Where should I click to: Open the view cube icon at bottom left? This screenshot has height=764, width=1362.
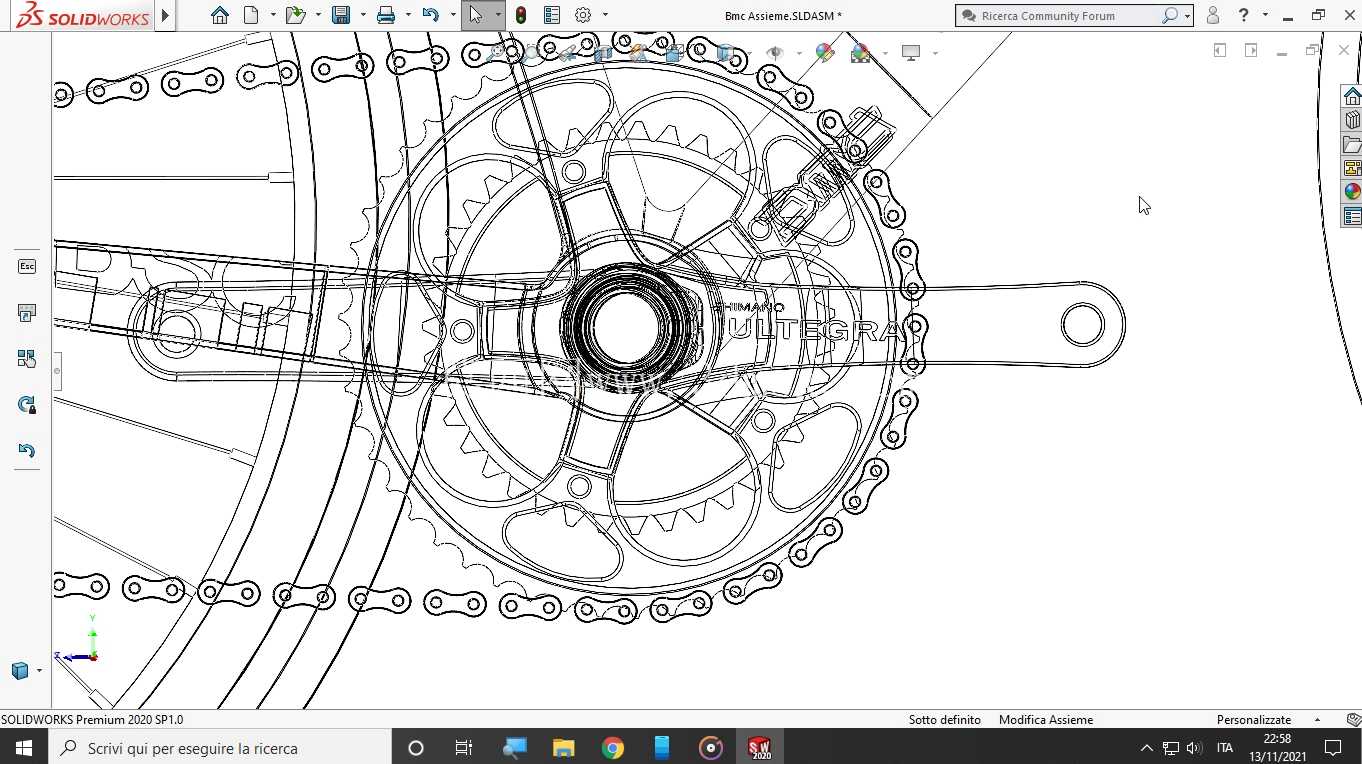coord(19,671)
